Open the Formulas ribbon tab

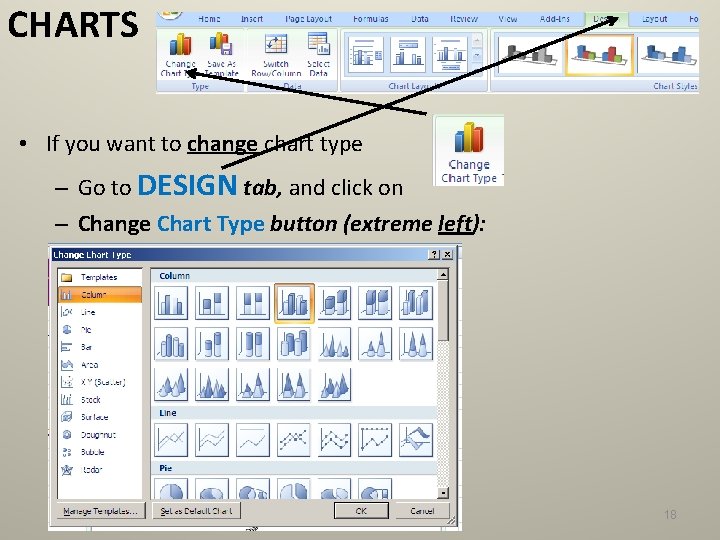click(371, 19)
